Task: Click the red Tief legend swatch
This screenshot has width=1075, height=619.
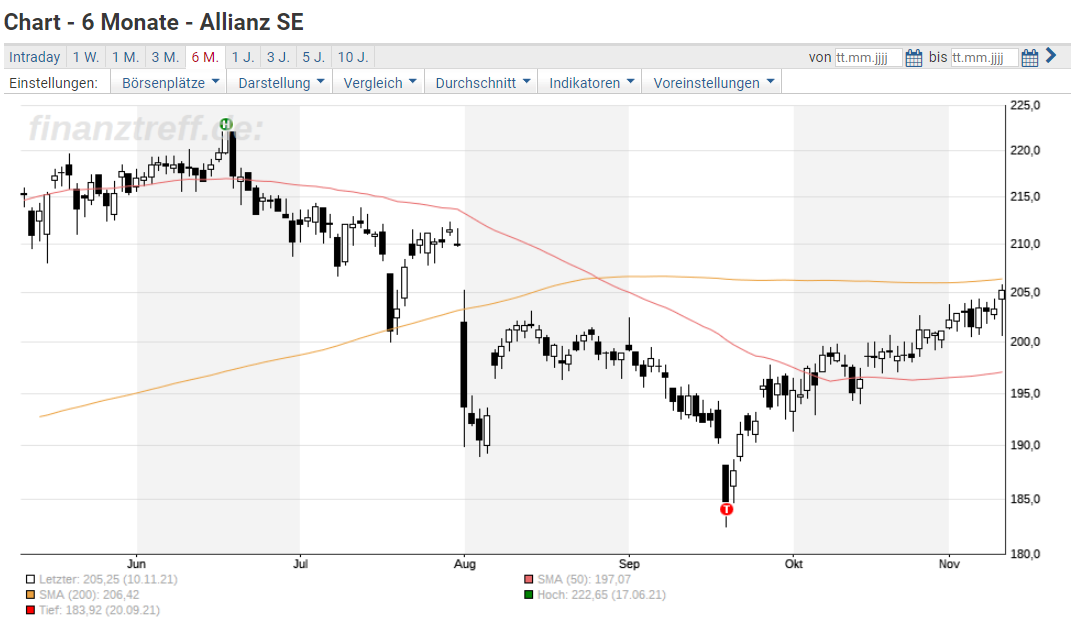Action: pos(30,609)
